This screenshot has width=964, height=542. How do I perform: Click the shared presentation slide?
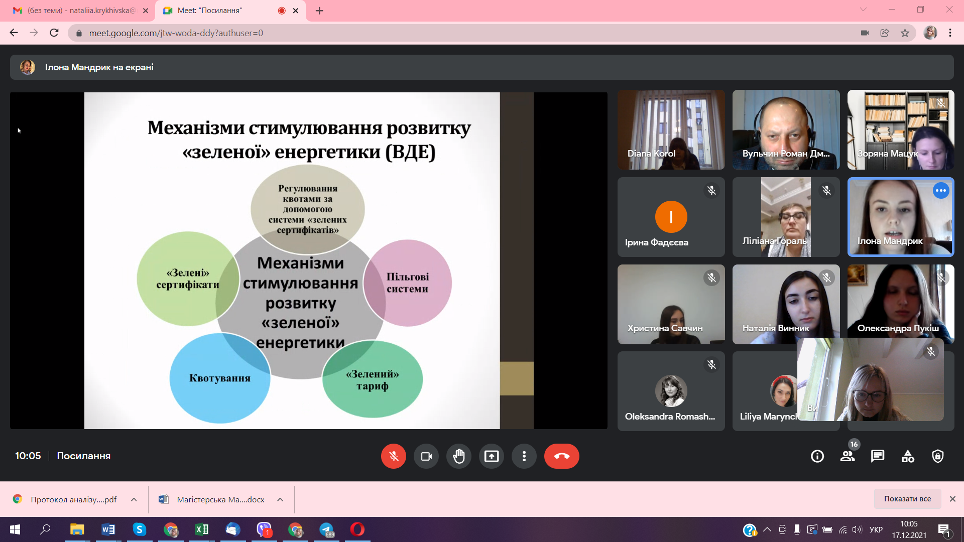point(308,260)
